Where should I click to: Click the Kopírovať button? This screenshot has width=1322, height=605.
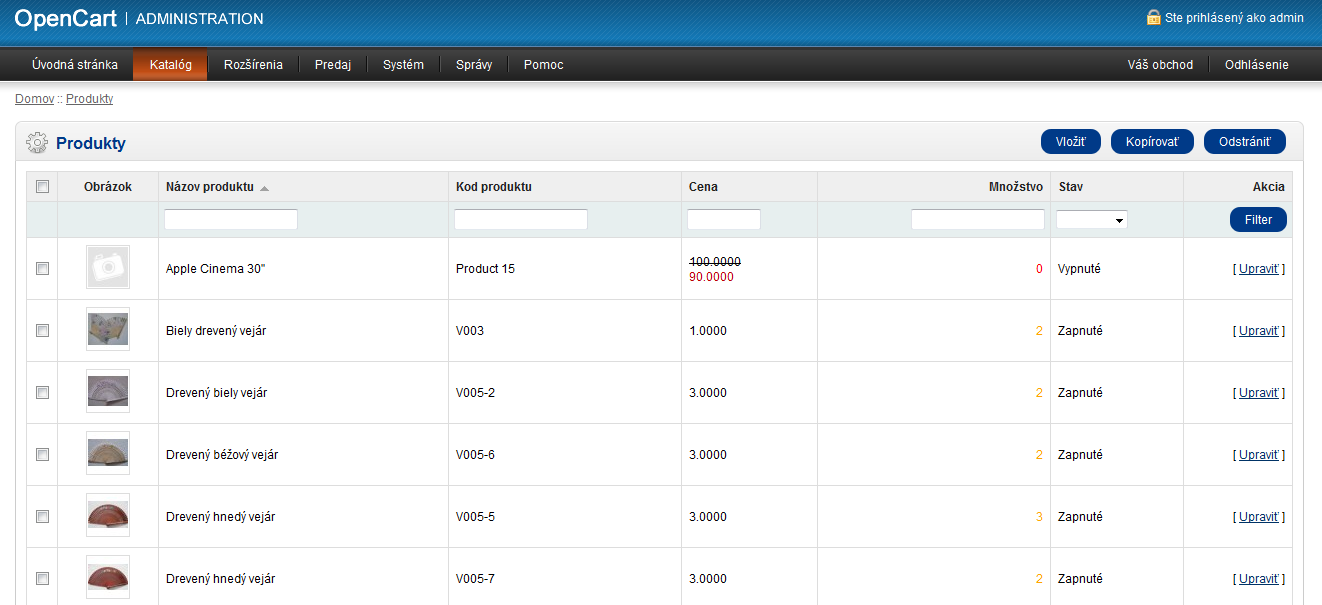(1152, 142)
